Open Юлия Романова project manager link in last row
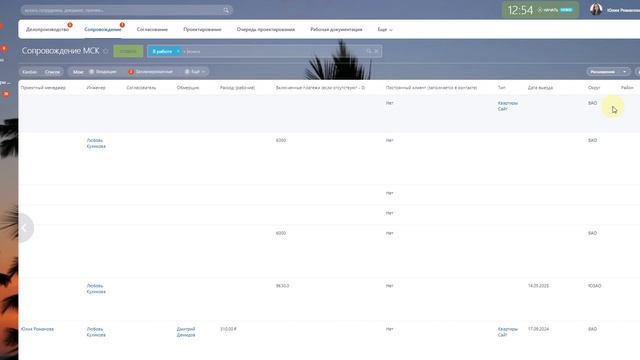The width and height of the screenshot is (640, 360). [37, 329]
